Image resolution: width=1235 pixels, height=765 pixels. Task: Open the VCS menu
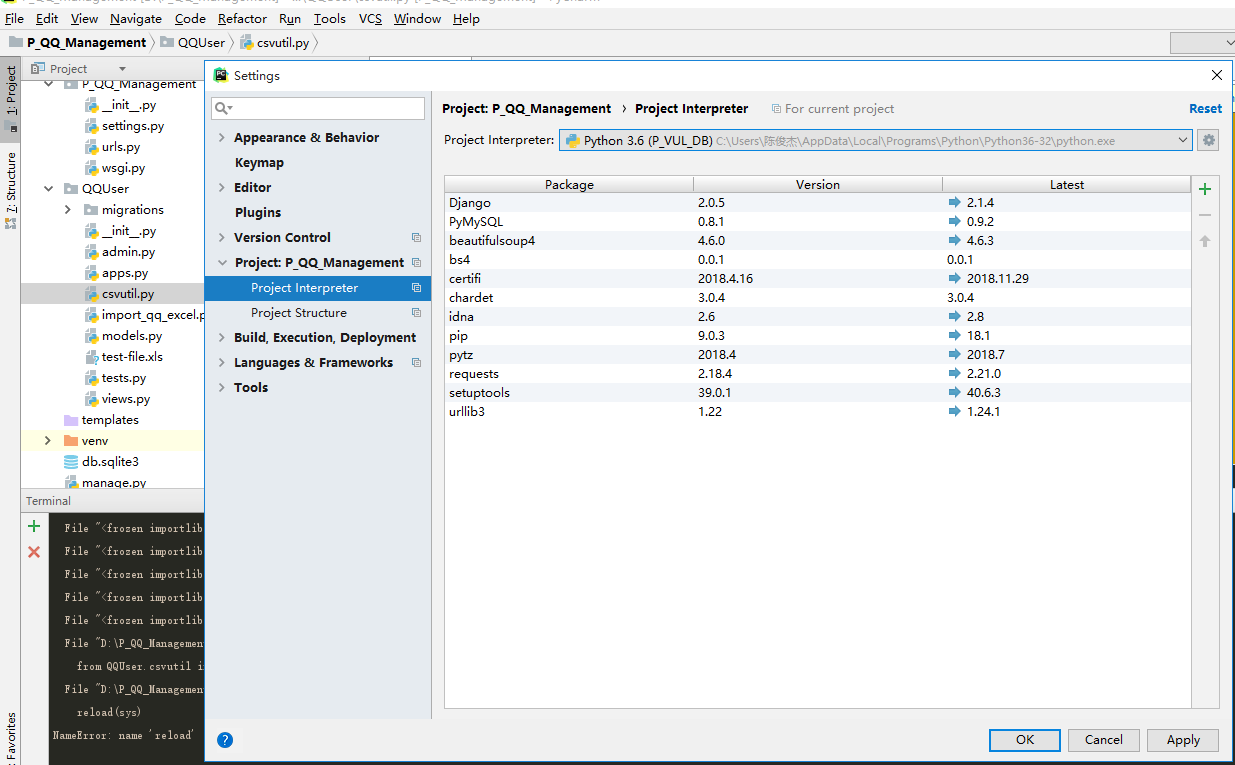pos(370,19)
